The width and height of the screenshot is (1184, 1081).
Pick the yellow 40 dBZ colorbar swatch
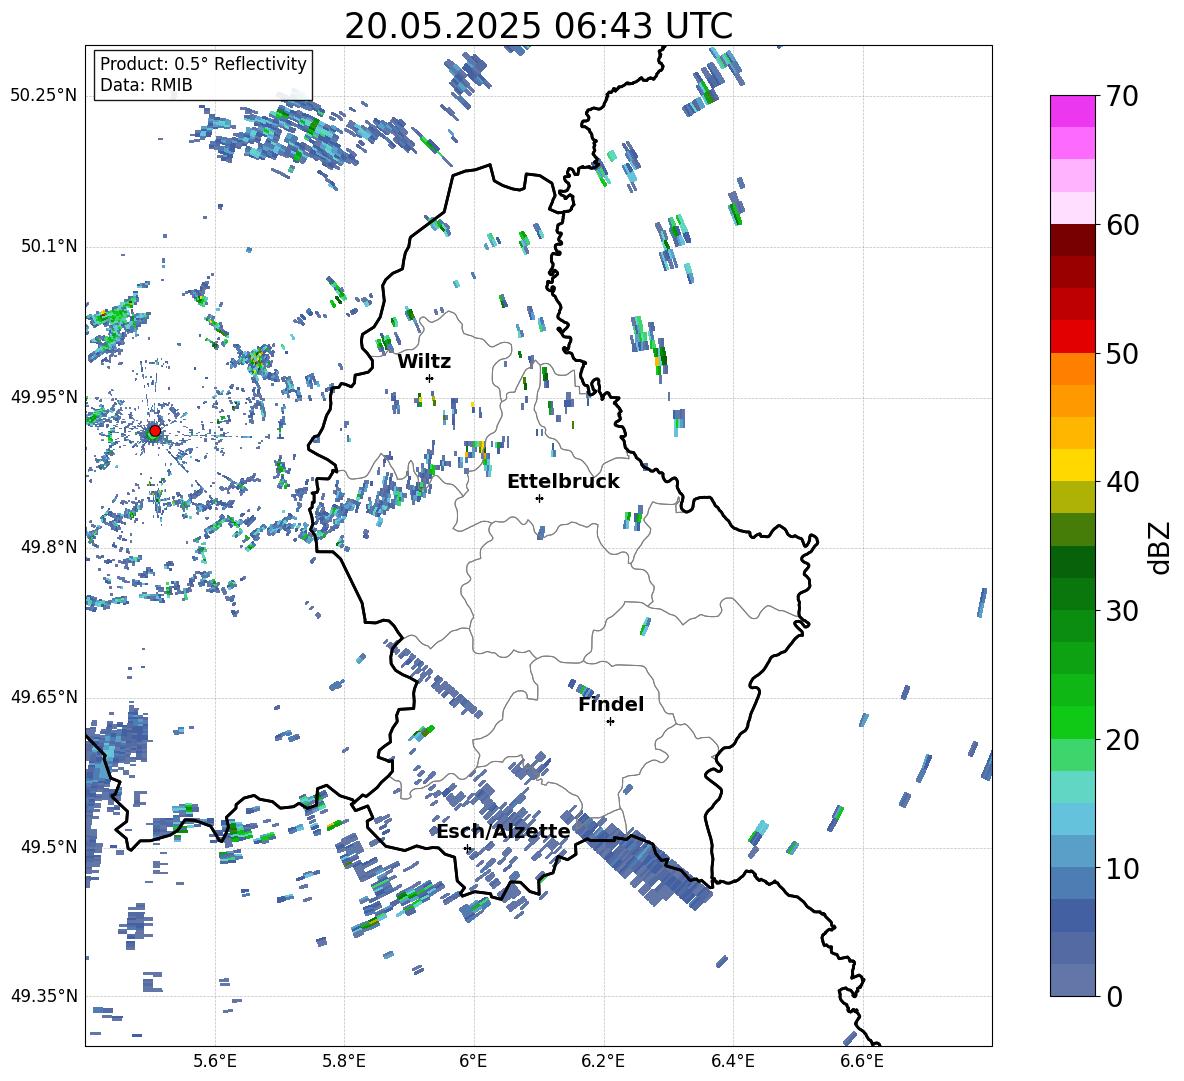click(x=1072, y=465)
